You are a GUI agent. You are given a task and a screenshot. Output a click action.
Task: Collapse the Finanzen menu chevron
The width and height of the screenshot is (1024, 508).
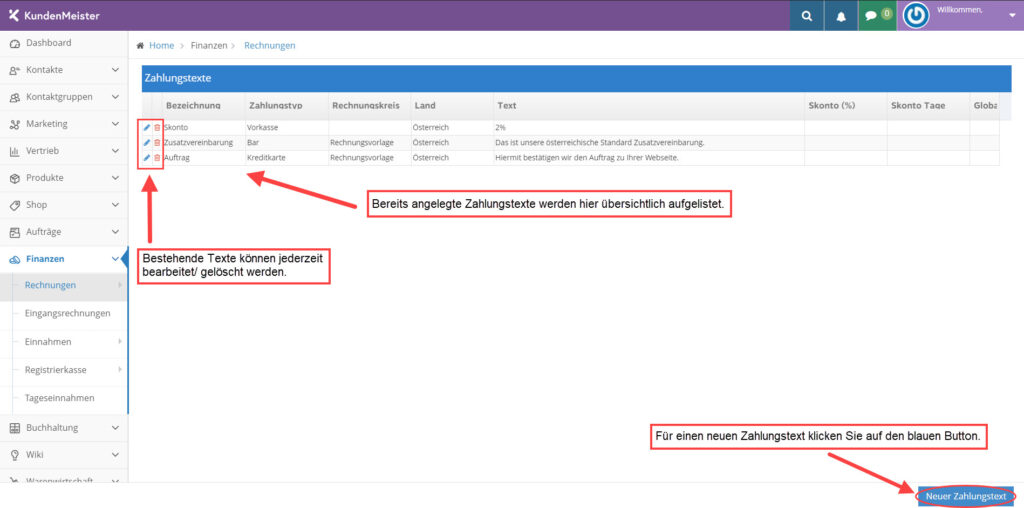coord(116,259)
